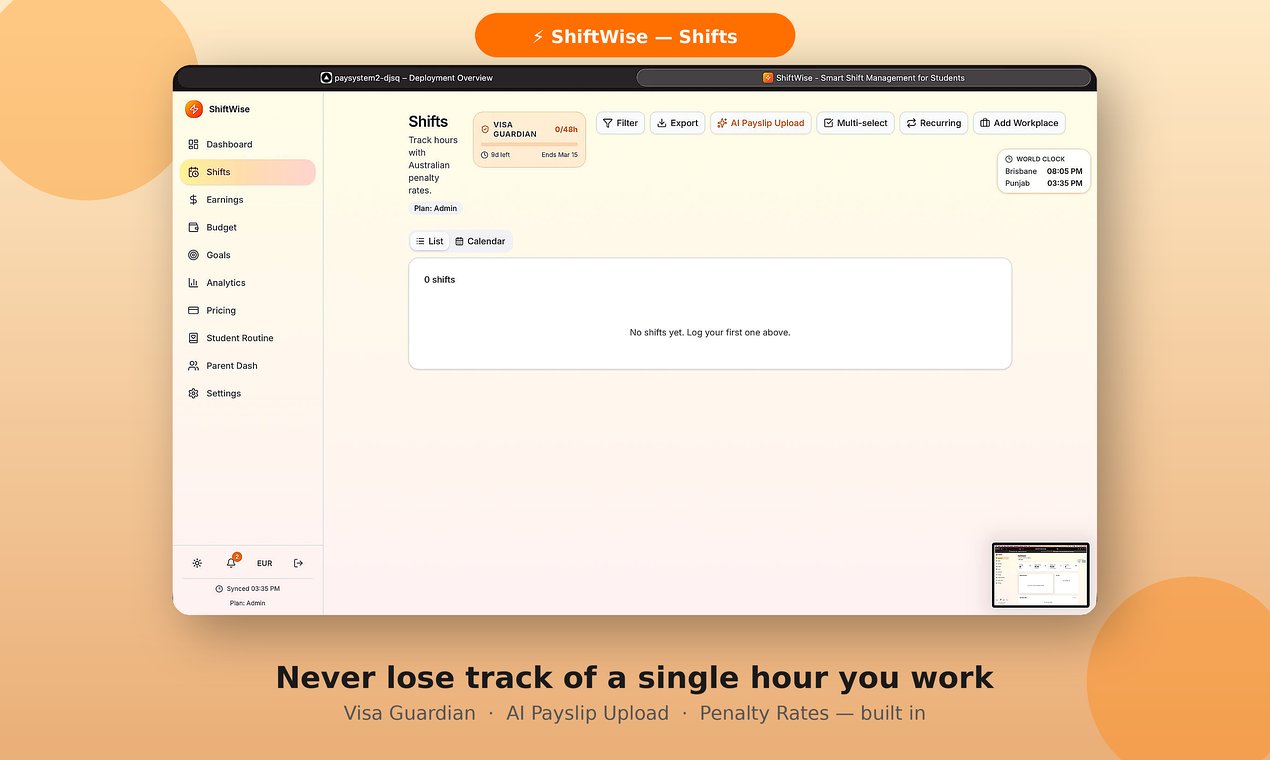
Task: Click the ShiftWise lightning logo icon
Action: [194, 109]
